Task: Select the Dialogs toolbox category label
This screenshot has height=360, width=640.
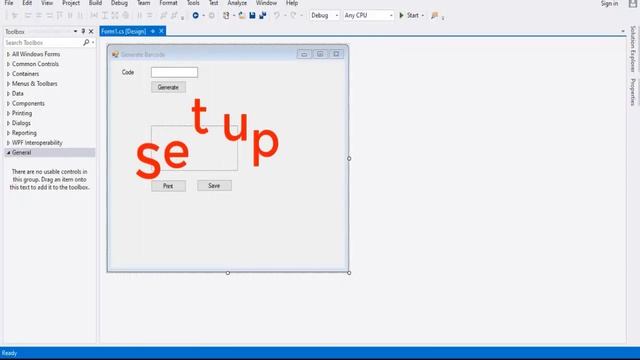Action: pyautogui.click(x=21, y=123)
